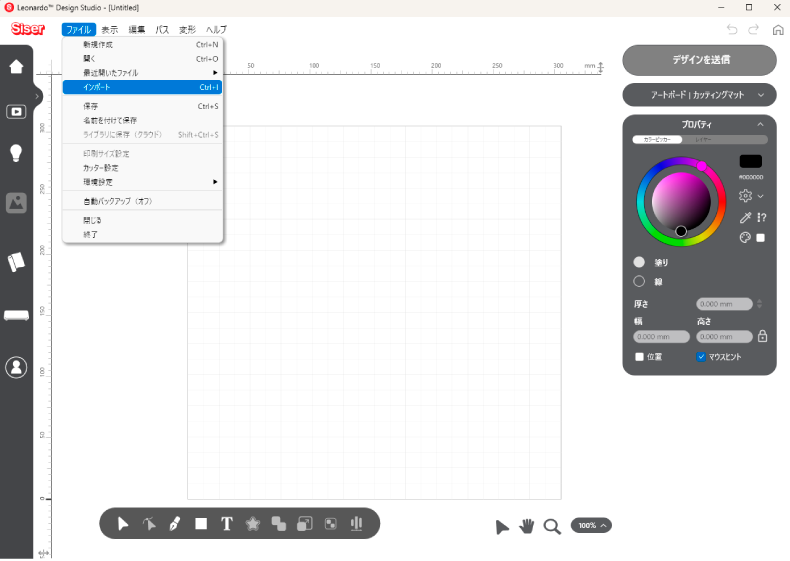Viewport: 790px width, 561px height.
Task: Open the video tutorials sidebar icon
Action: pyautogui.click(x=16, y=111)
